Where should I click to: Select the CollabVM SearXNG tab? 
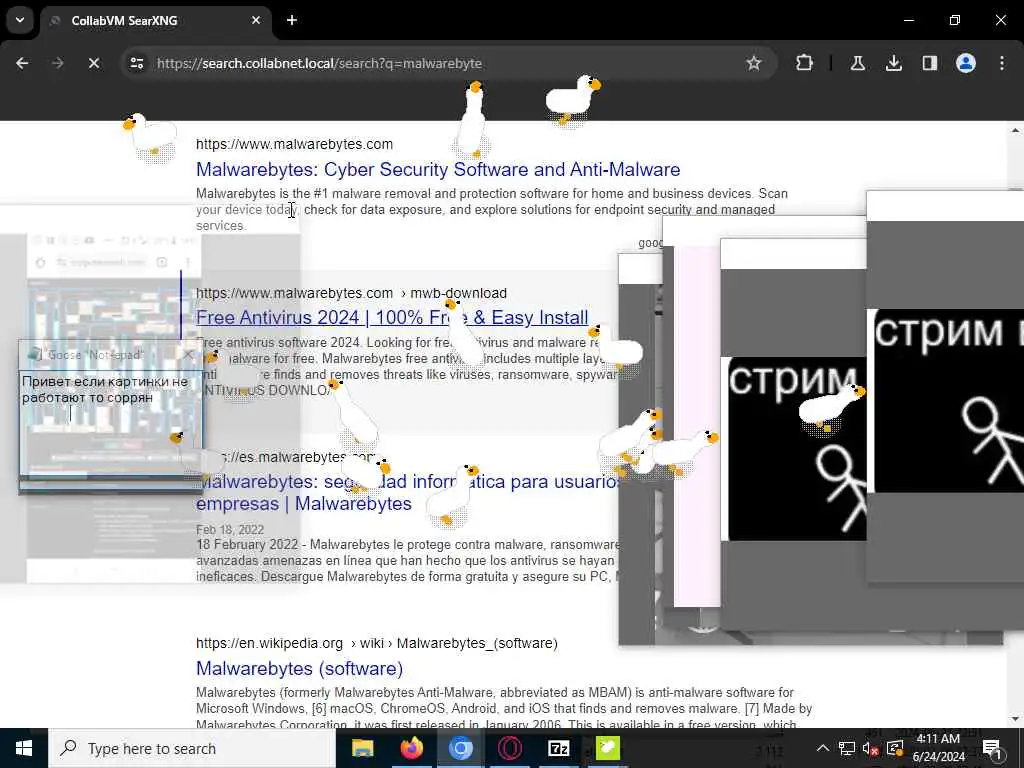click(x=155, y=21)
